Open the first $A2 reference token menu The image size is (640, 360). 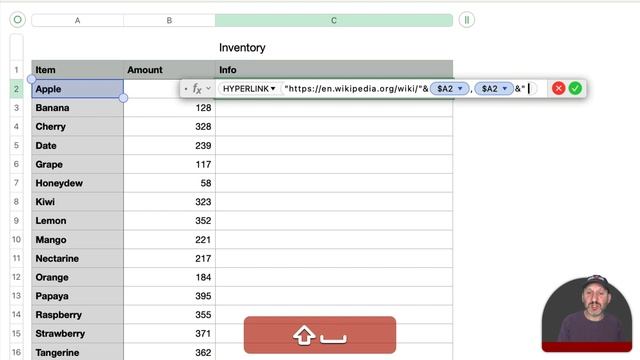pyautogui.click(x=460, y=89)
